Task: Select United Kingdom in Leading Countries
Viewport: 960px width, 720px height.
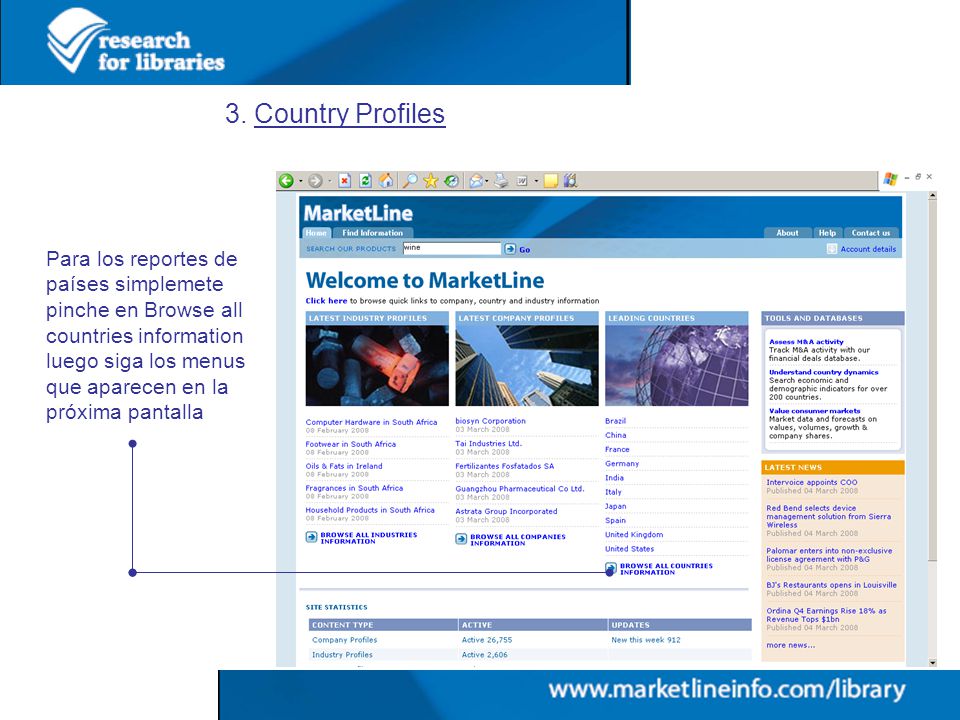Action: (634, 534)
